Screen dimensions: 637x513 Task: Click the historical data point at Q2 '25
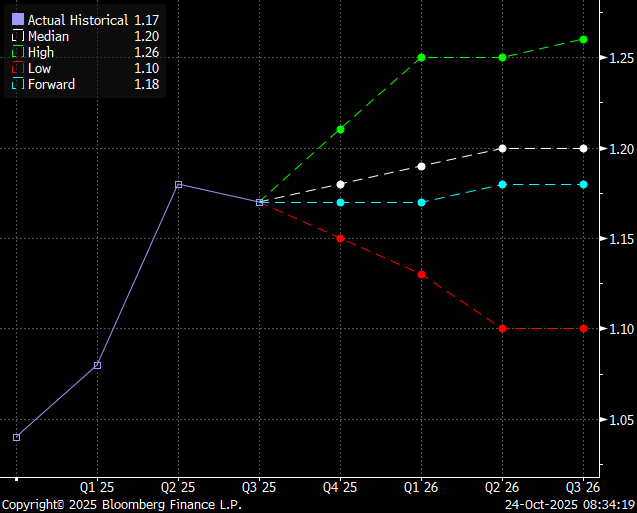178,184
